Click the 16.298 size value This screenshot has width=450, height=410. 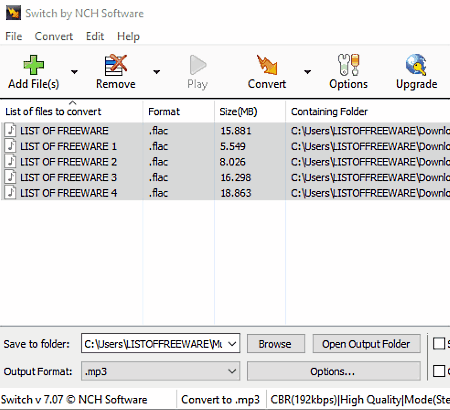[x=236, y=177]
